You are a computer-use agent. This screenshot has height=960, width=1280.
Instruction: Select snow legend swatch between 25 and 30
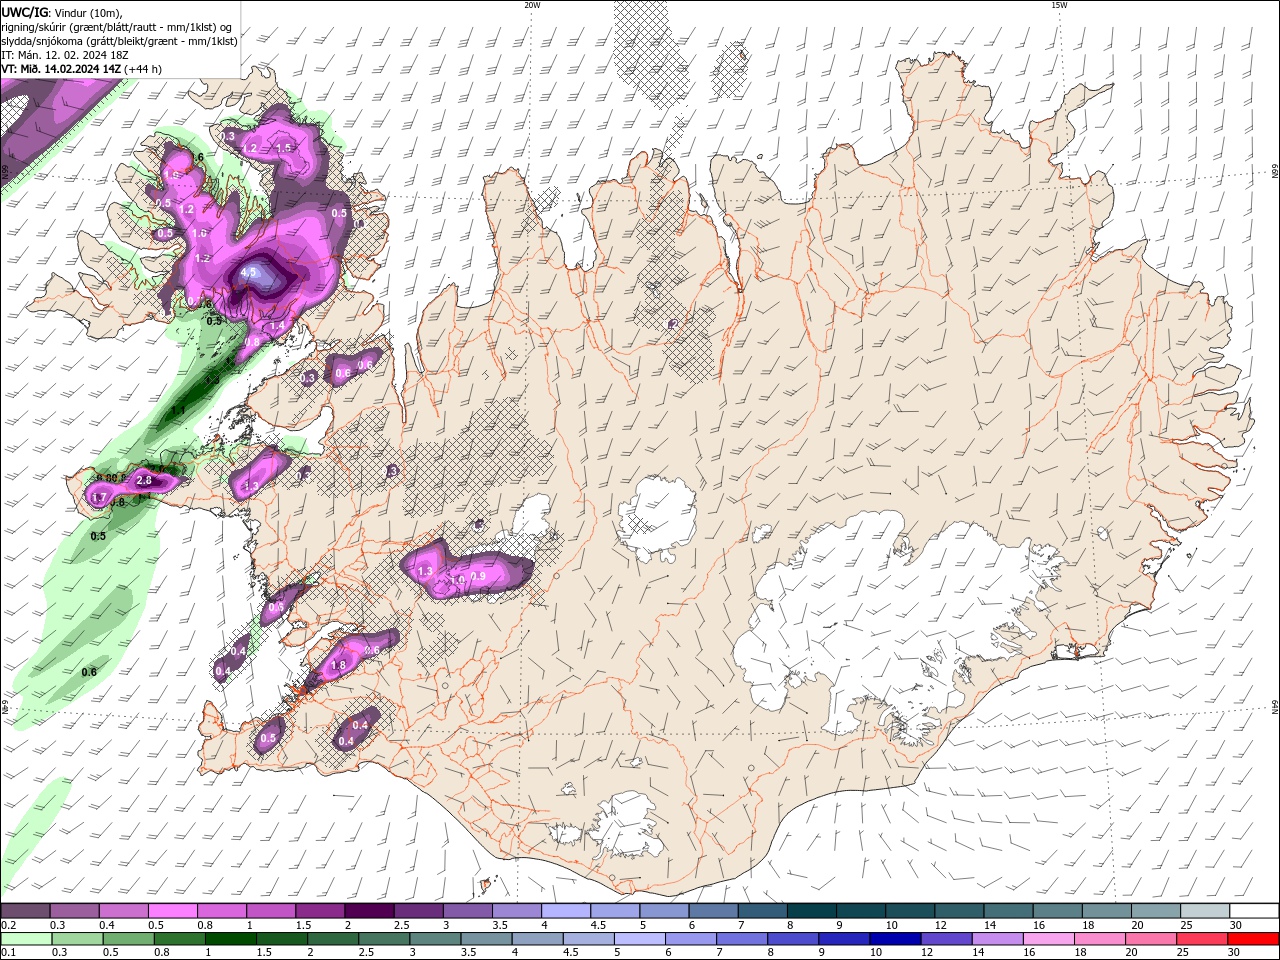pyautogui.click(x=1204, y=911)
